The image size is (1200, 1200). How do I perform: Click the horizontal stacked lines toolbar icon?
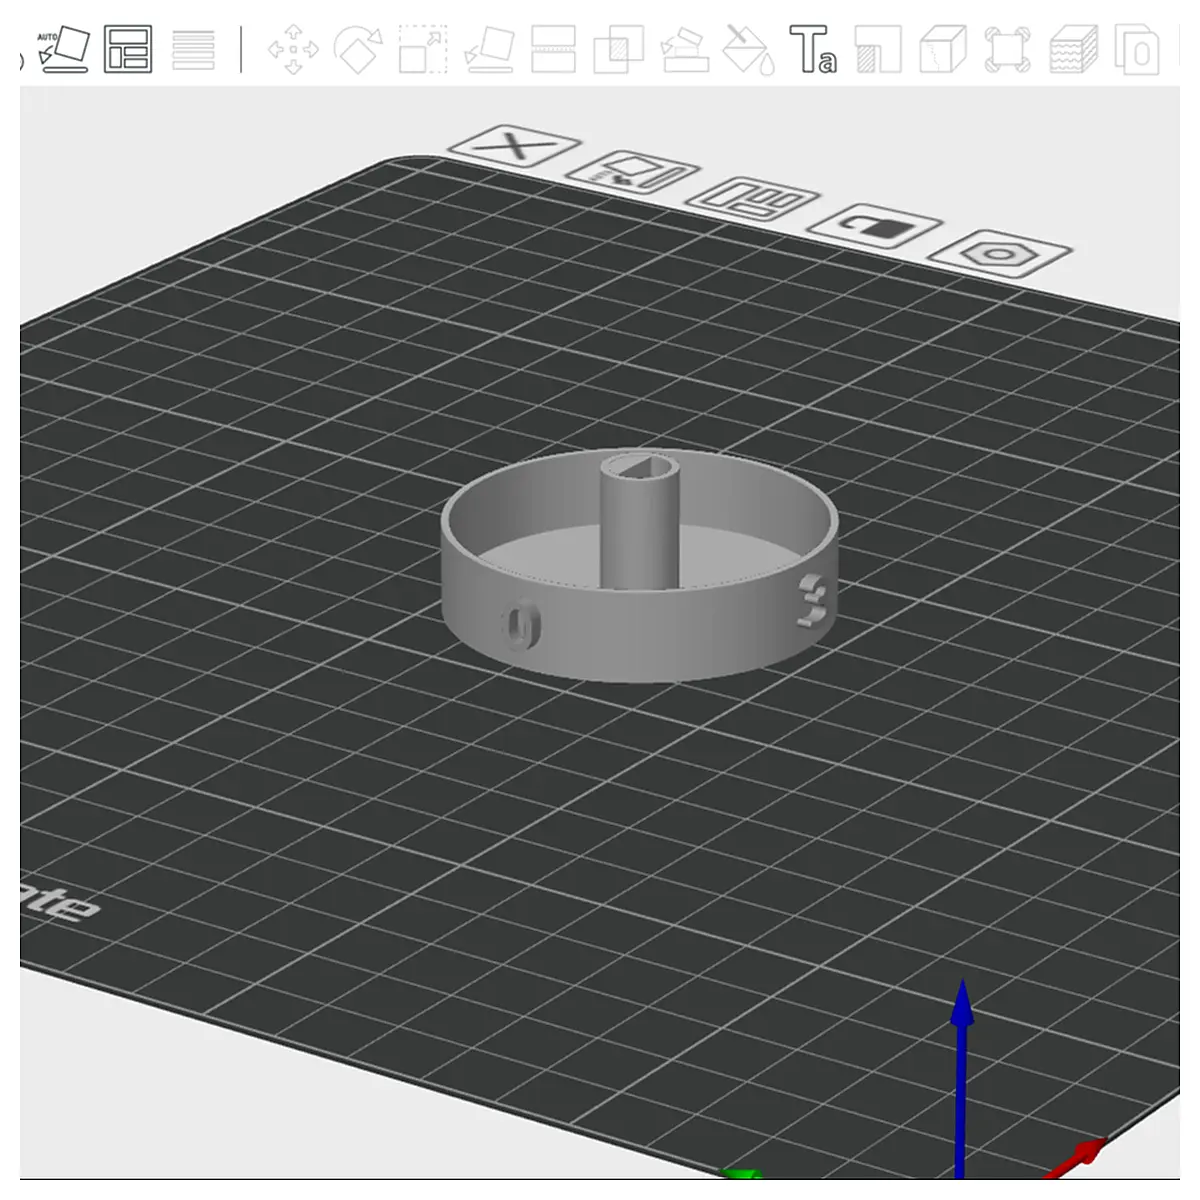[x=194, y=50]
